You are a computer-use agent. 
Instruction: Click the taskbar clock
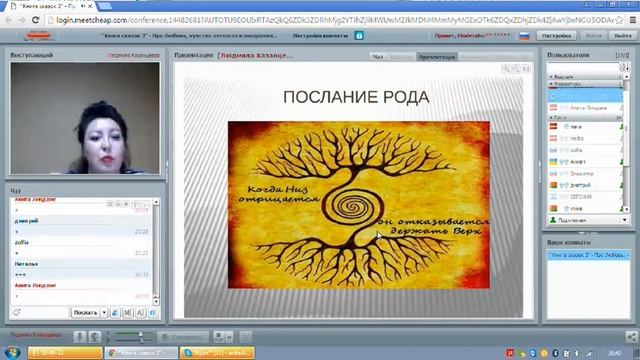(x=614, y=353)
